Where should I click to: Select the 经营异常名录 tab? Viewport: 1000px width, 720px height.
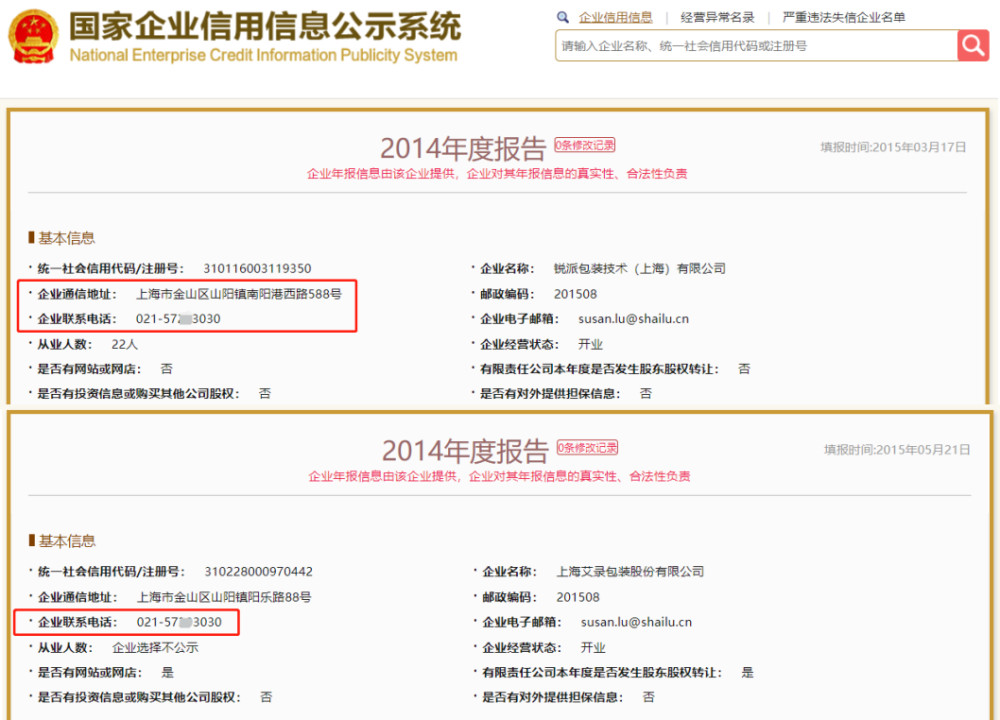(717, 17)
